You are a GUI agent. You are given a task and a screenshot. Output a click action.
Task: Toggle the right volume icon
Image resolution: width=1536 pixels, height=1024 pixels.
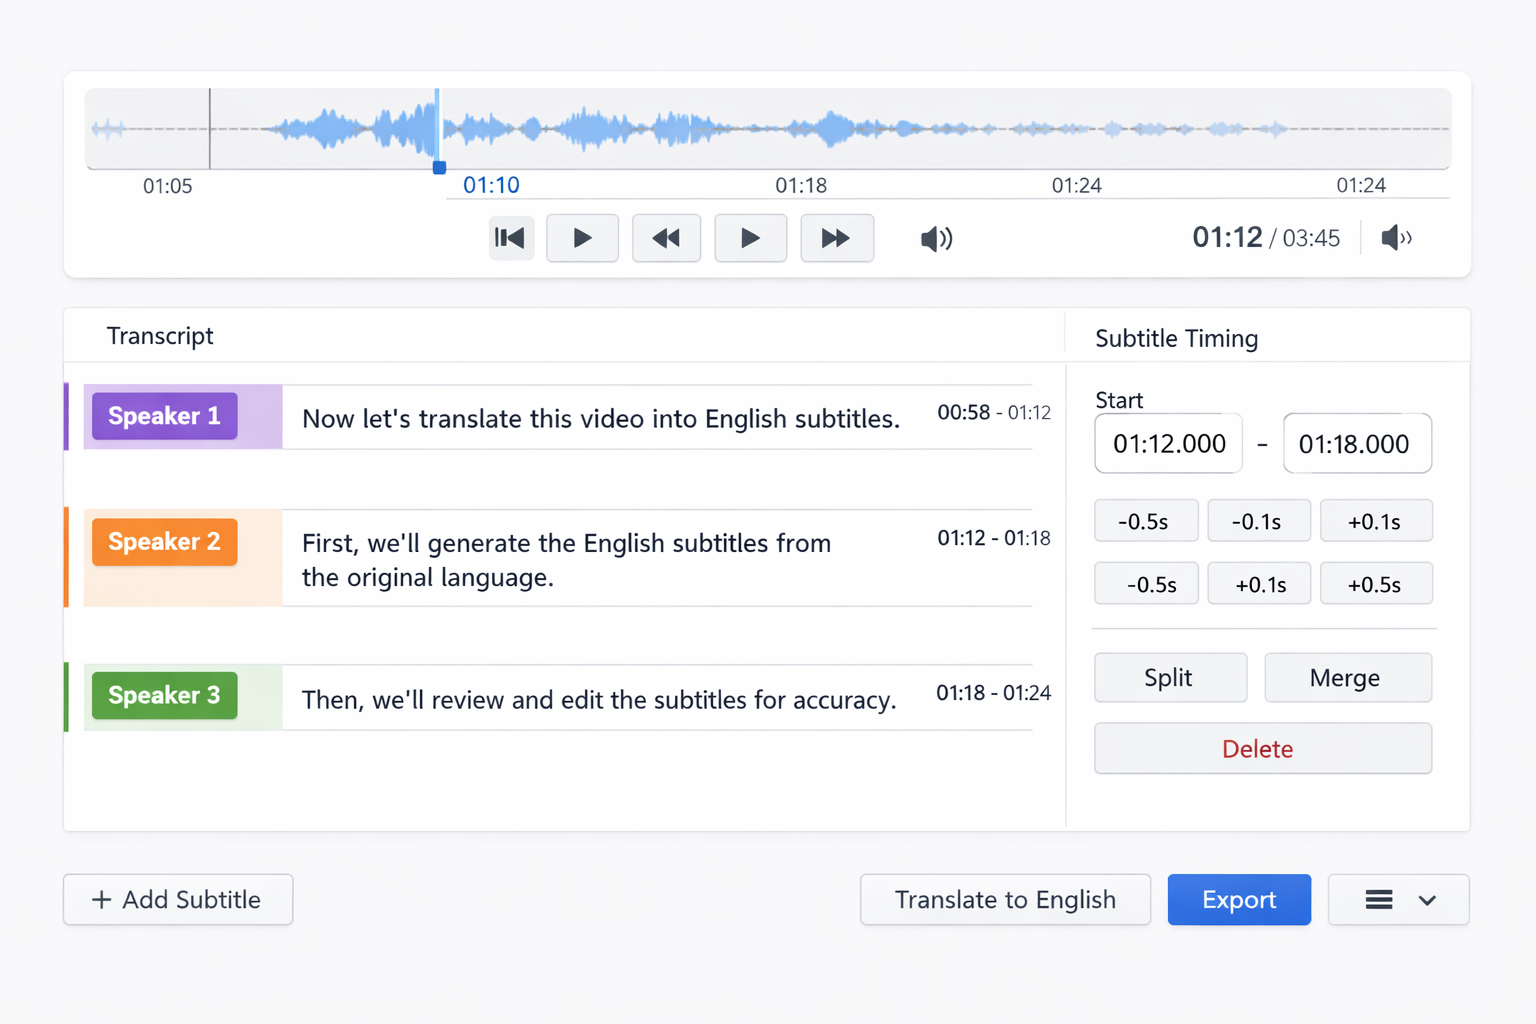[x=1396, y=238]
